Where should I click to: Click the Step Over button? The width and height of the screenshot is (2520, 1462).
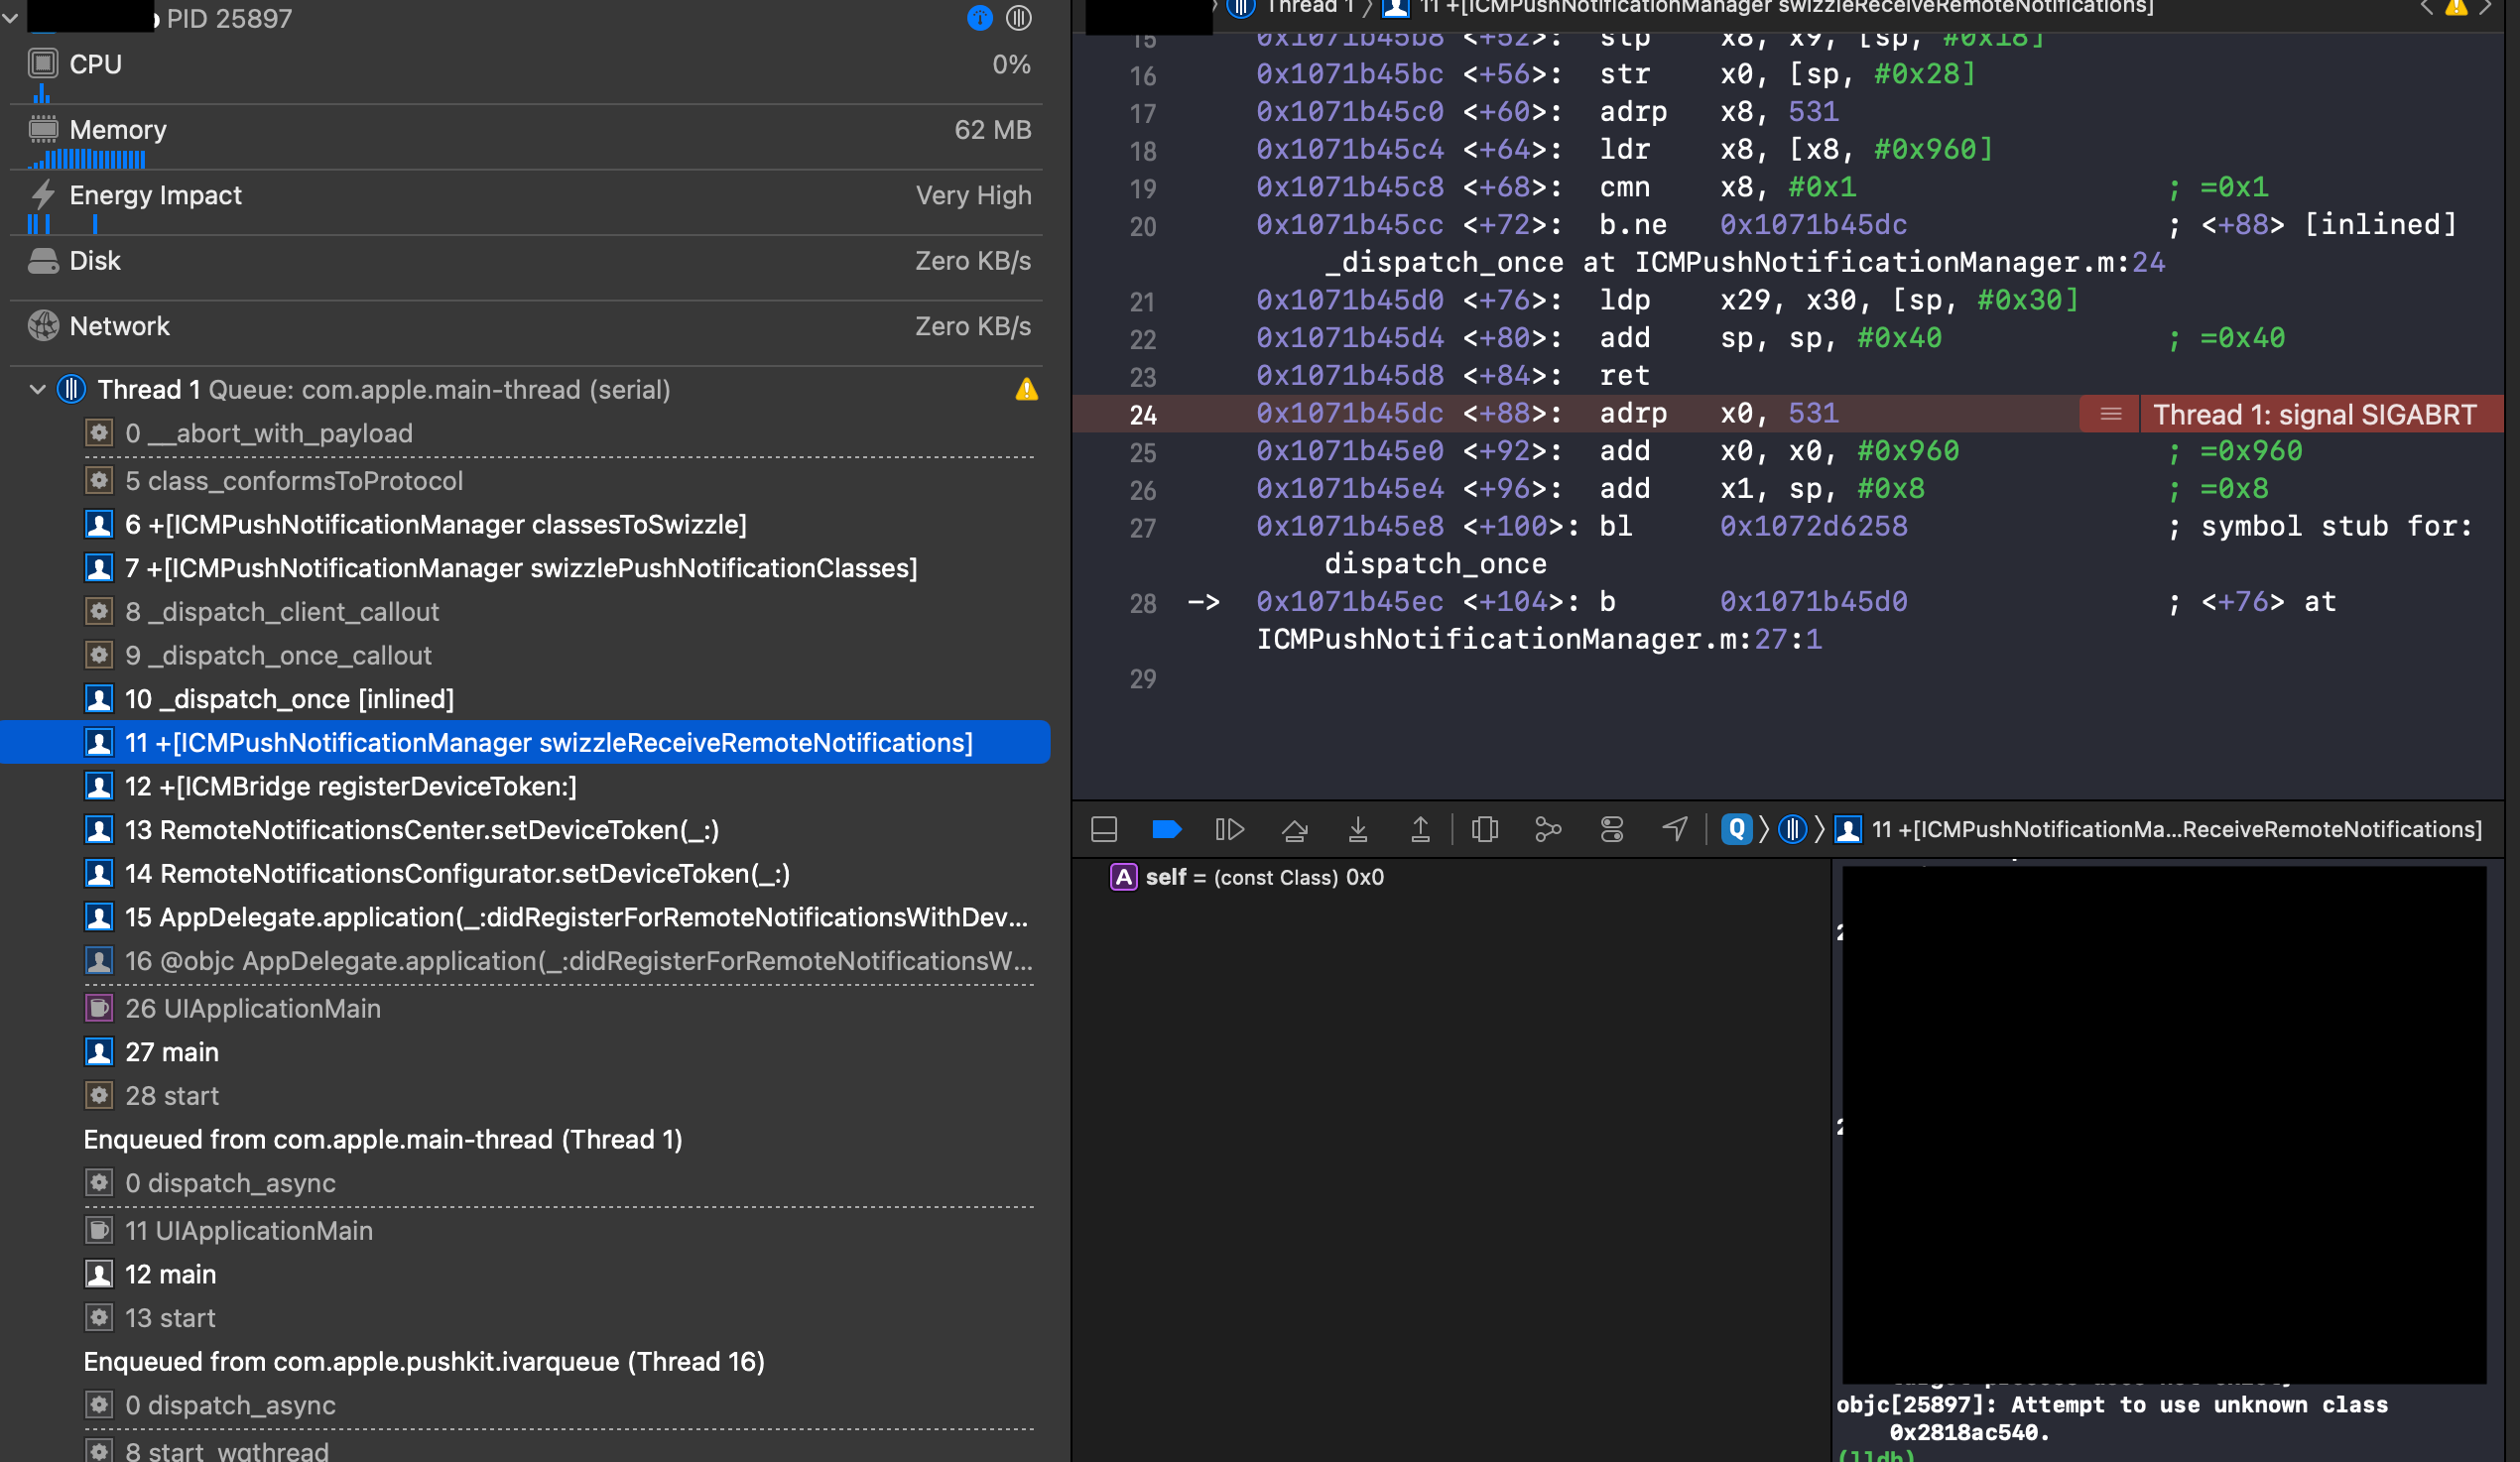pos(1294,829)
